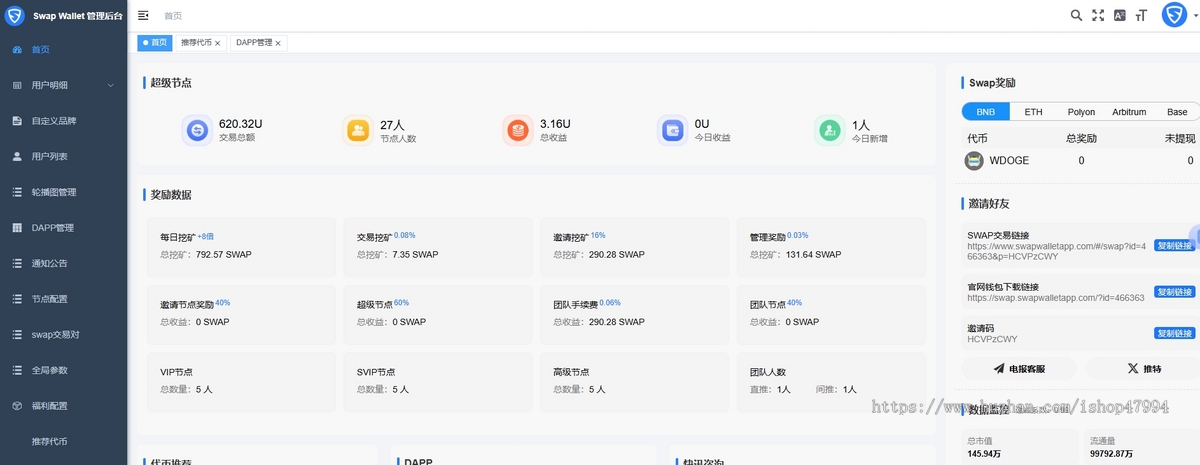Switch to the 推荐代币 page tab

click(x=200, y=43)
